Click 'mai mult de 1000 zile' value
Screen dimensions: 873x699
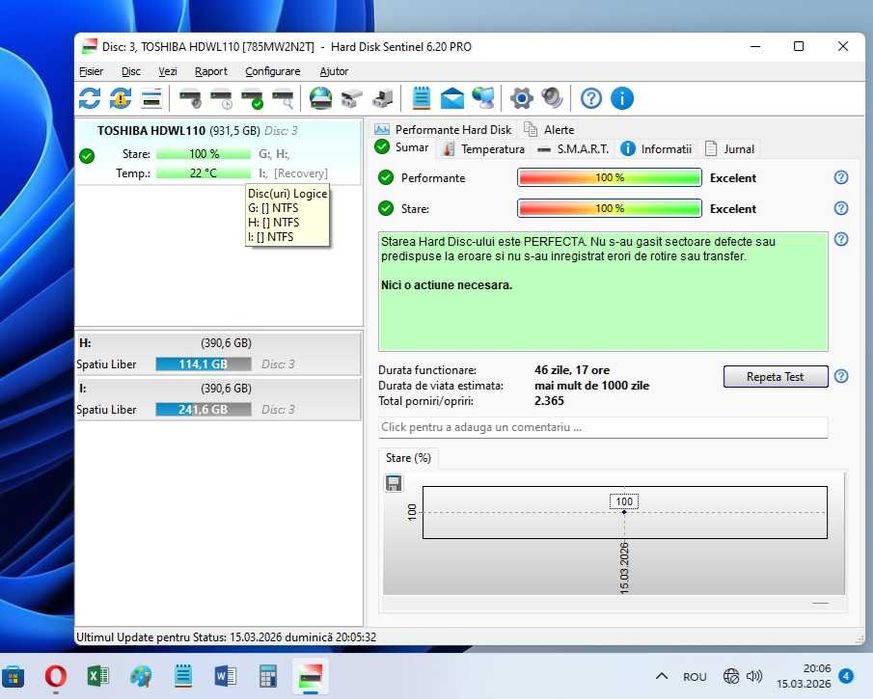tap(592, 385)
